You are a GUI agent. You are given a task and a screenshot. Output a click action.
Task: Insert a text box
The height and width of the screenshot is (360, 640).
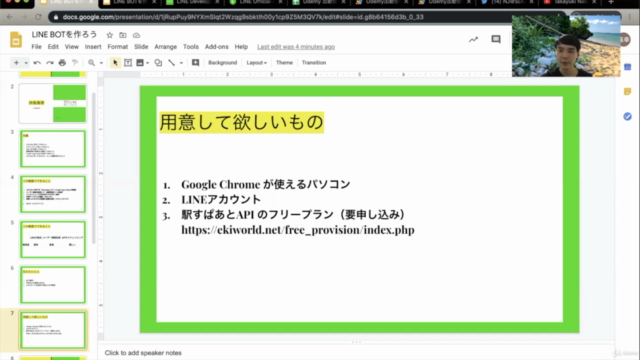point(128,62)
